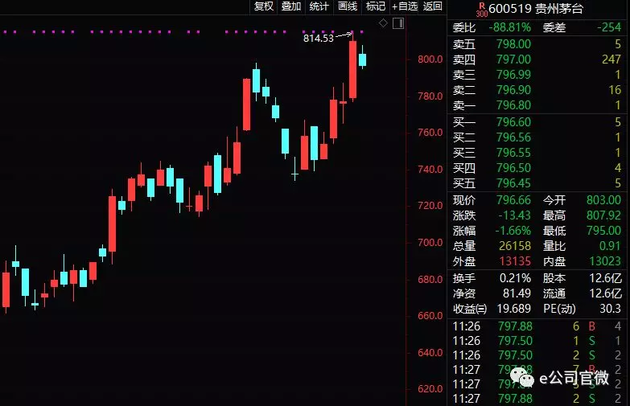
Task: Click 量比 value 0.91
Action: (610, 246)
